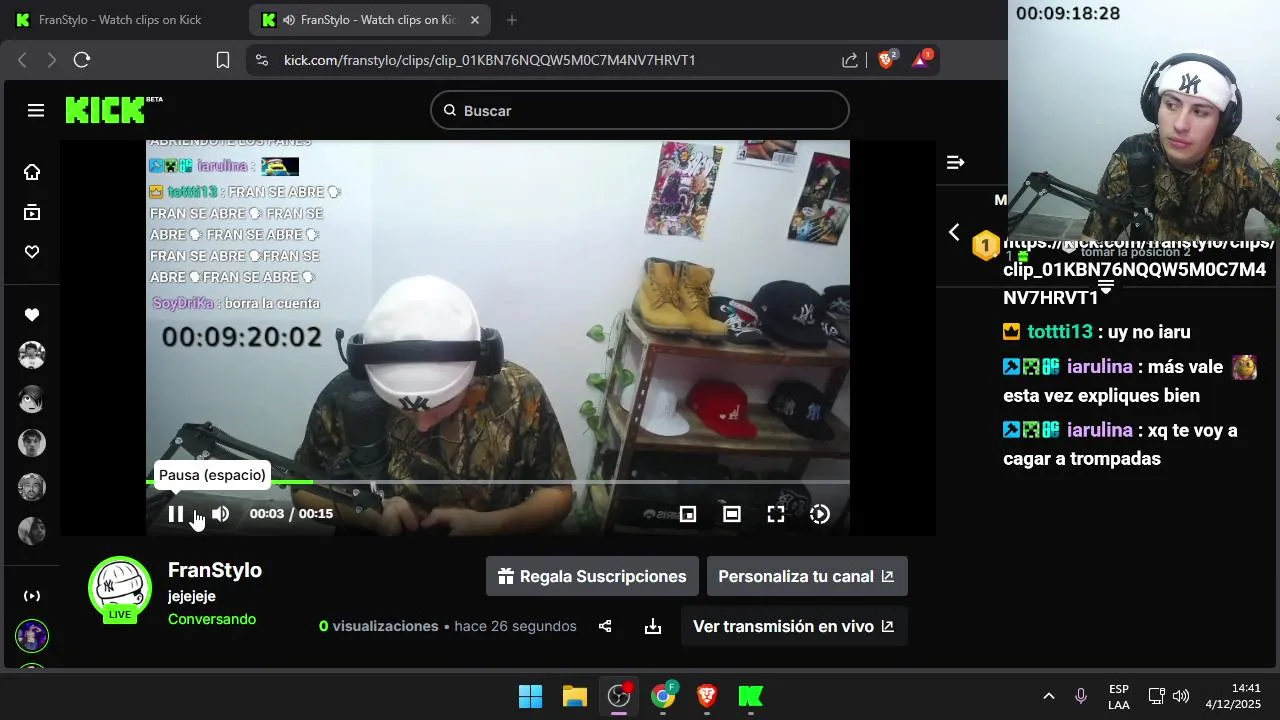The width and height of the screenshot is (1280, 720).
Task: Open Google Chrome from the taskbar
Action: [663, 696]
